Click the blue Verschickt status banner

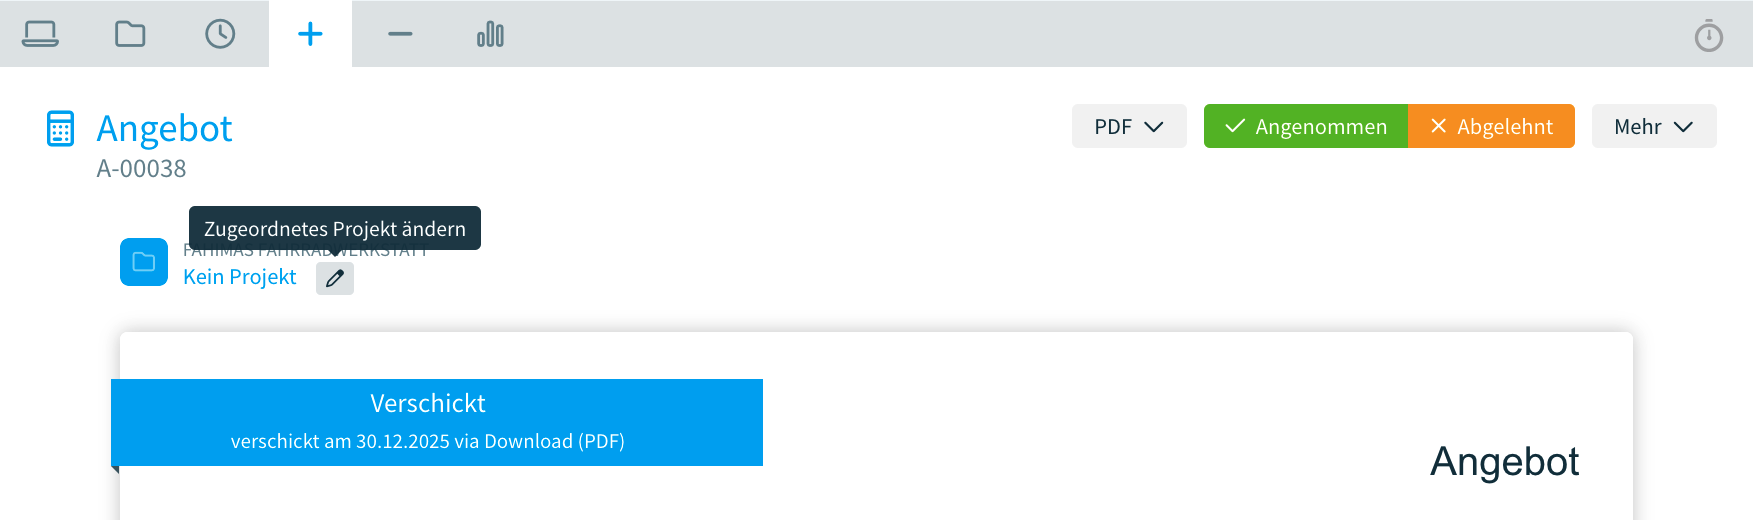437,422
